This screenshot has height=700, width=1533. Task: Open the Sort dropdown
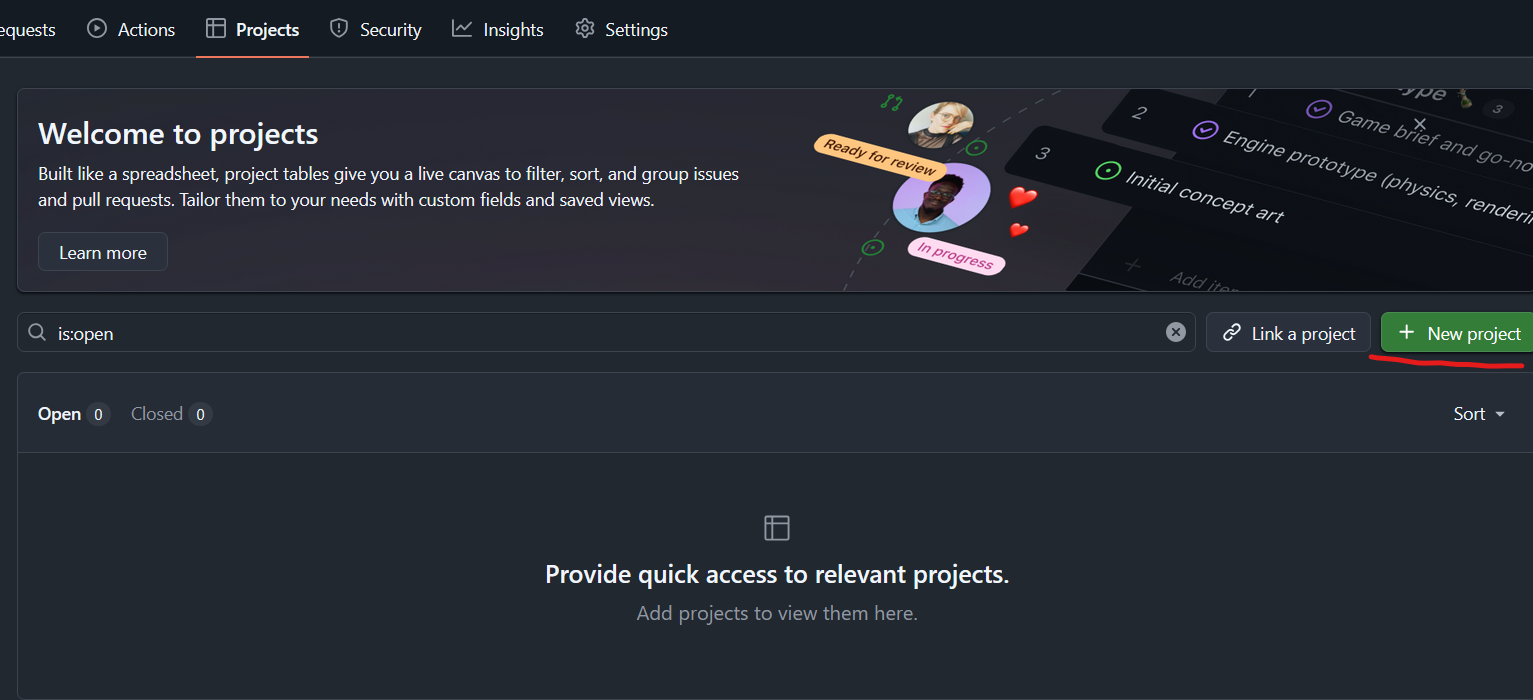pos(1478,414)
